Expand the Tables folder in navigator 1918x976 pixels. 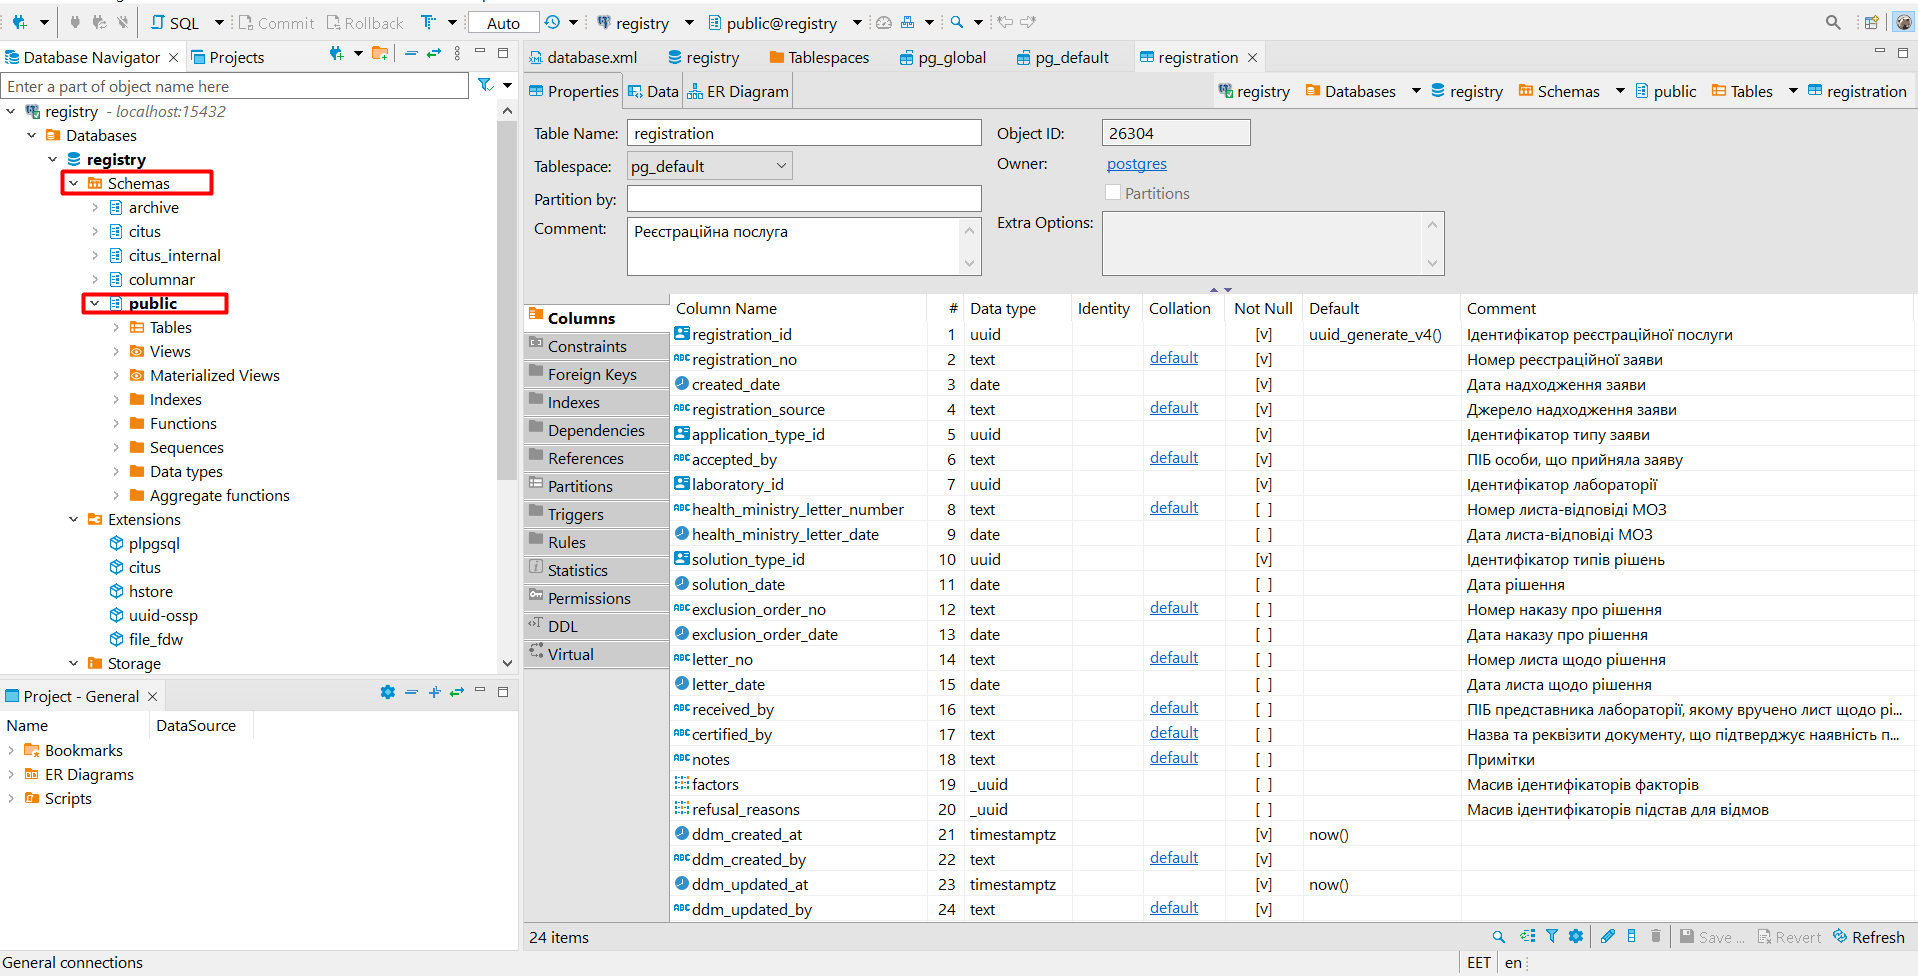(x=116, y=327)
